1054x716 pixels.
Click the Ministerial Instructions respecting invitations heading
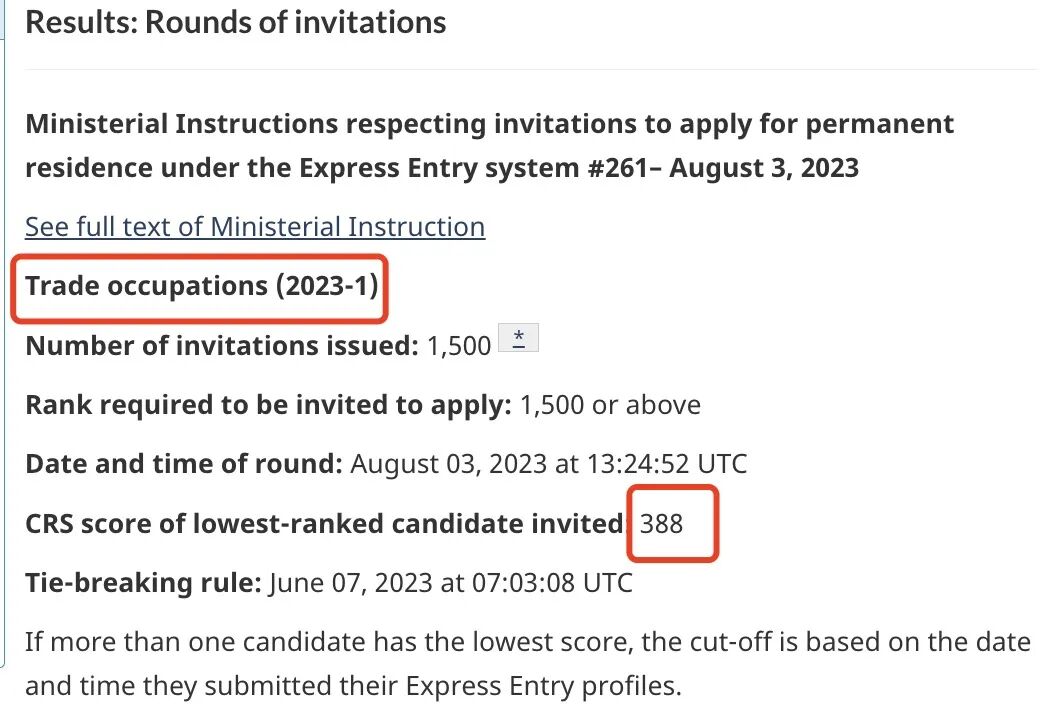click(489, 146)
